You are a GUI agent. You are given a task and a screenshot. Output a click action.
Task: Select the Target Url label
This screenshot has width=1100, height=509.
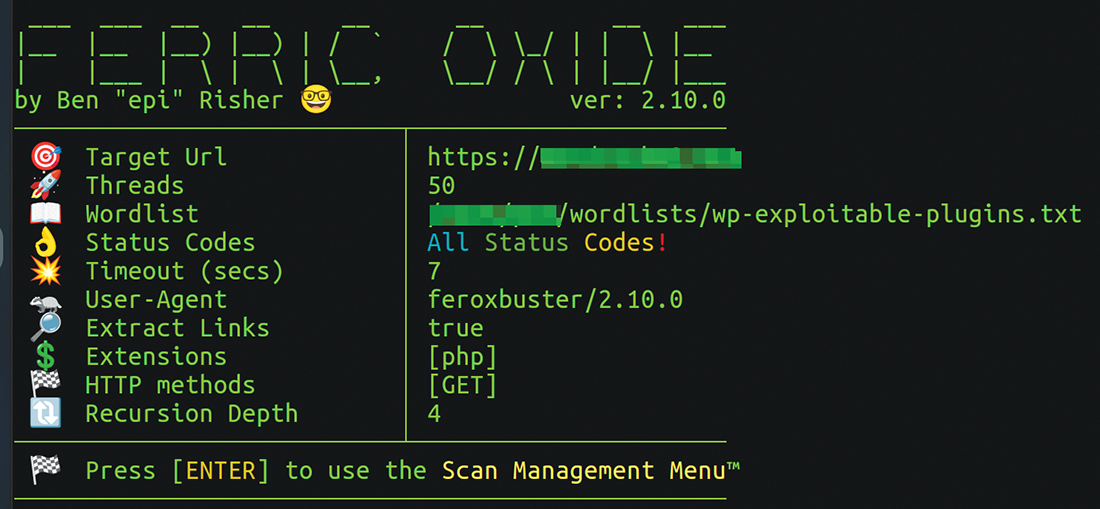pos(156,157)
